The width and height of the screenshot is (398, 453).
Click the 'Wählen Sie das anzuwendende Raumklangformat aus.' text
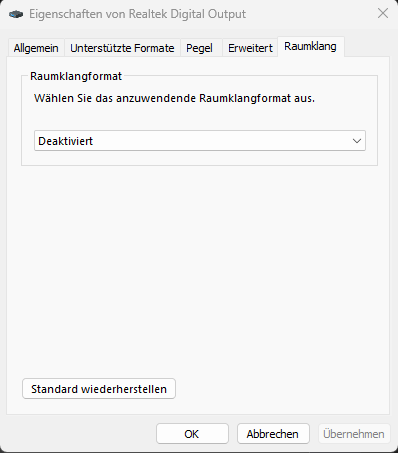tap(174, 98)
